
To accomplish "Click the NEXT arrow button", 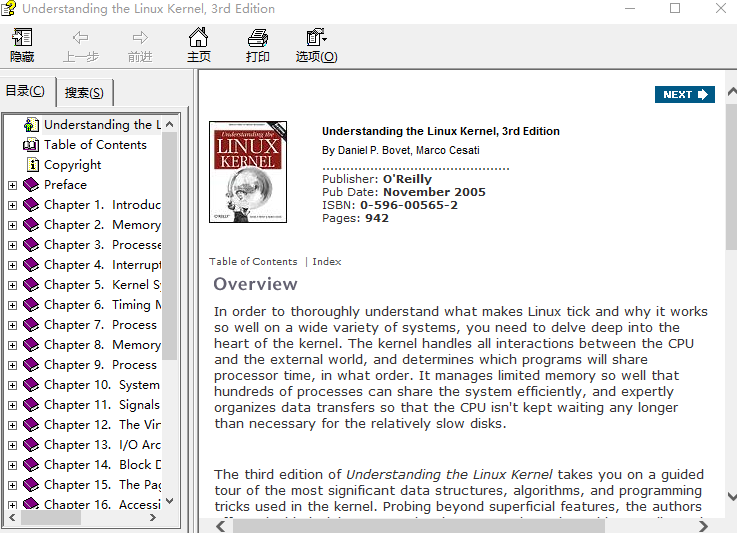I will pyautogui.click(x=685, y=95).
